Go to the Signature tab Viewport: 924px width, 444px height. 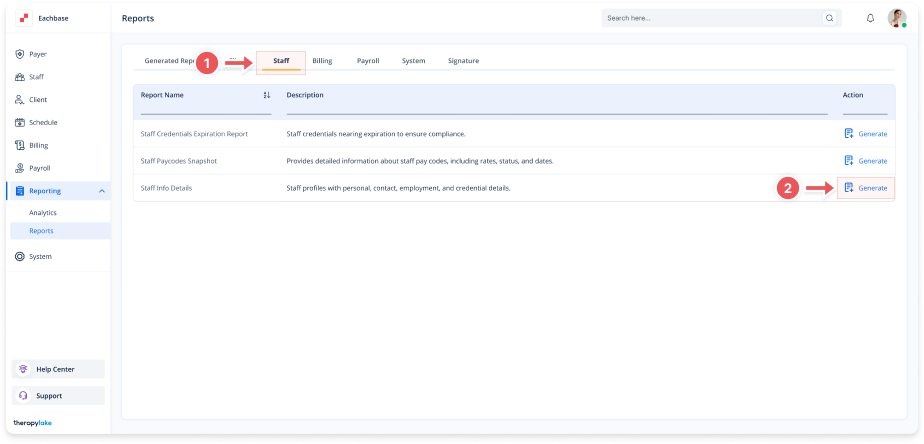coord(463,61)
